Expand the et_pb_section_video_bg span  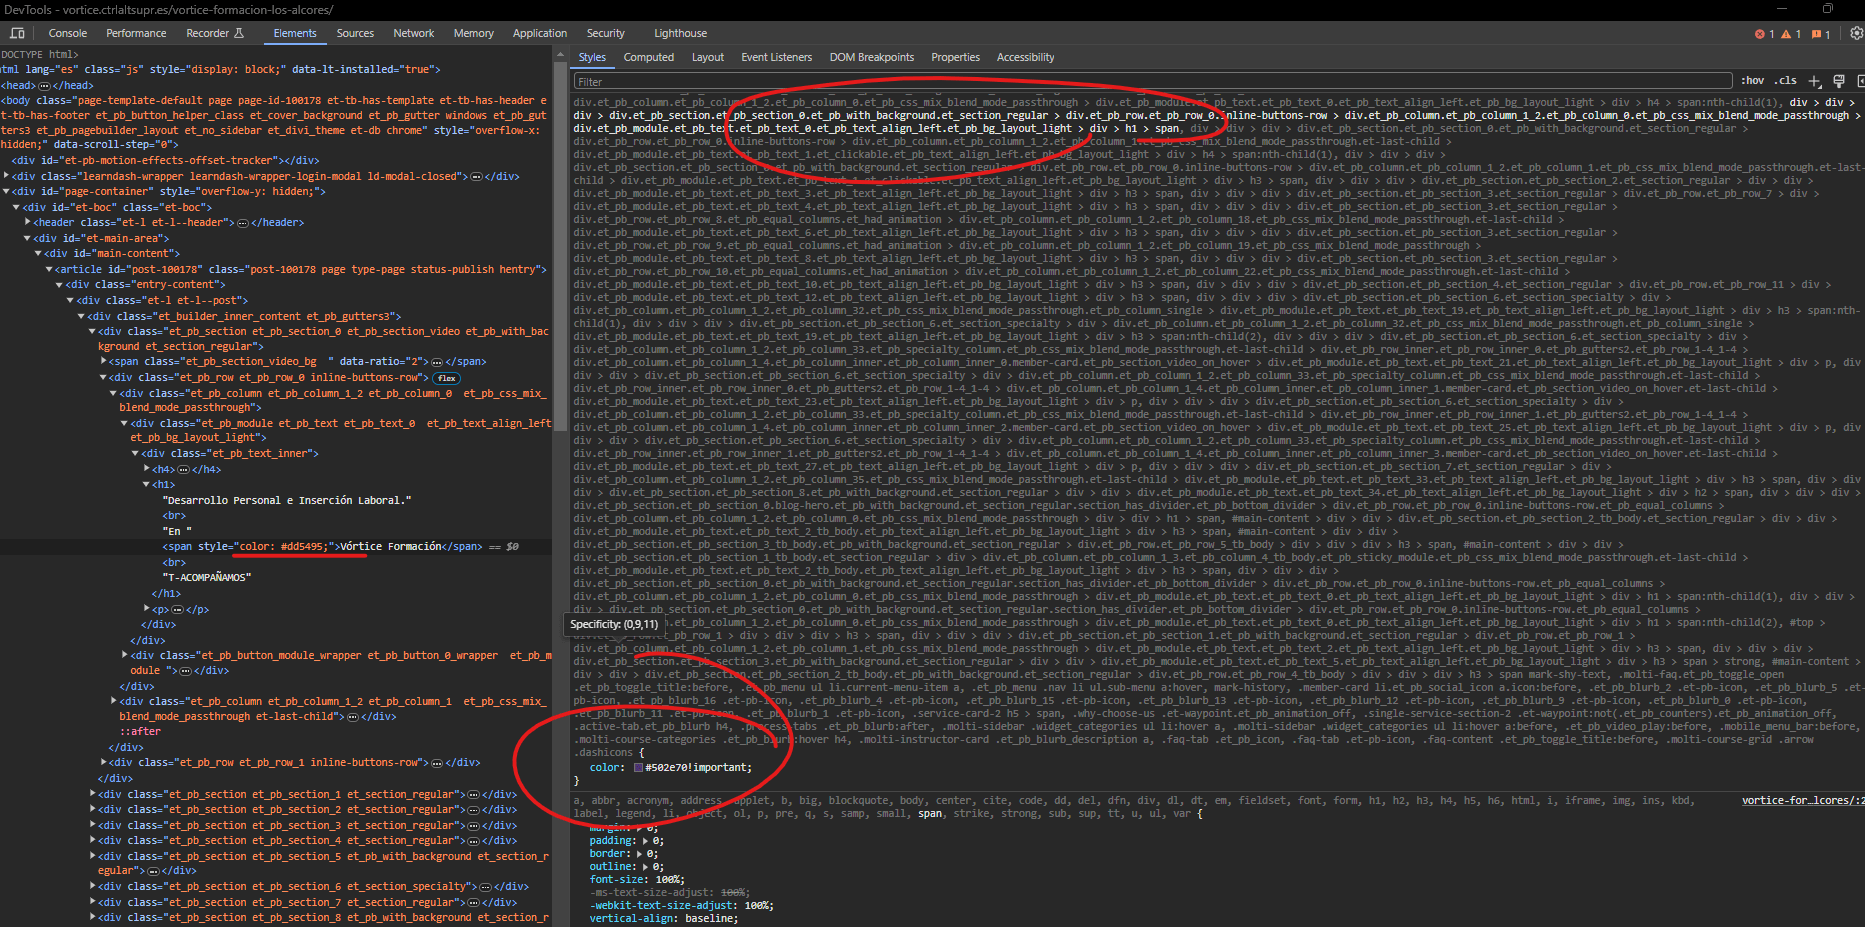[103, 362]
